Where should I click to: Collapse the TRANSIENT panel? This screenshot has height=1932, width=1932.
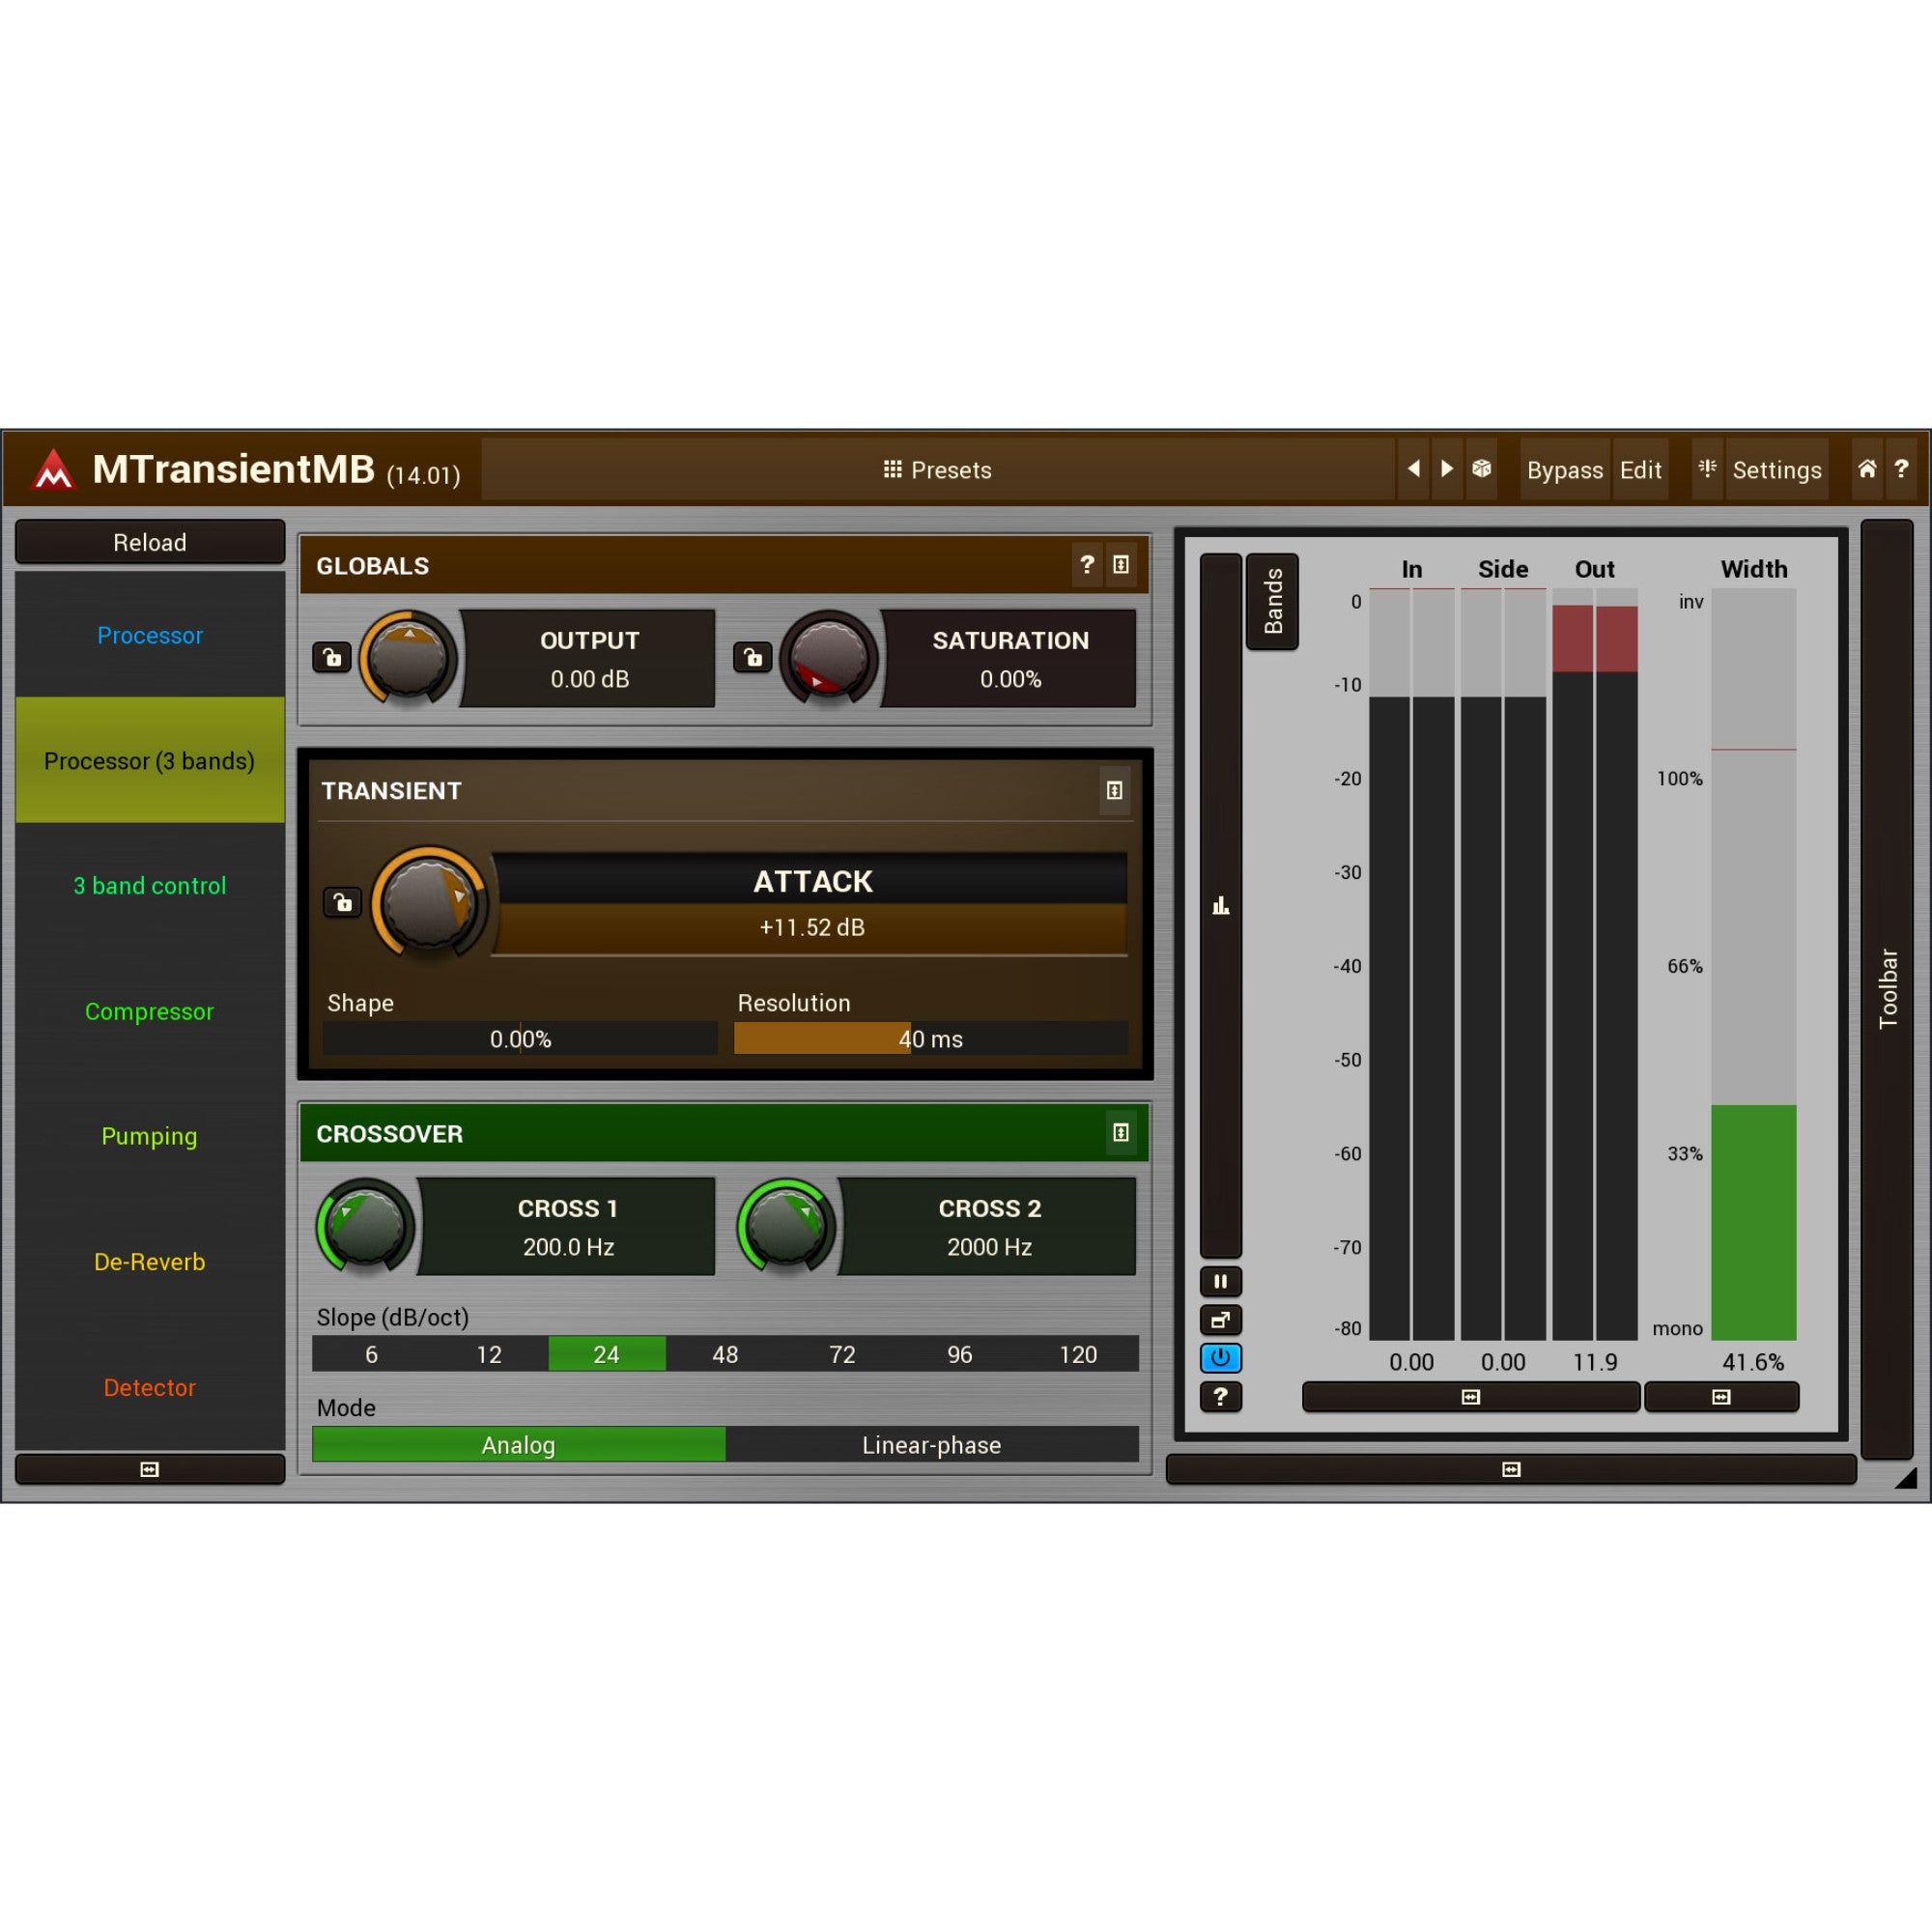click(1114, 790)
